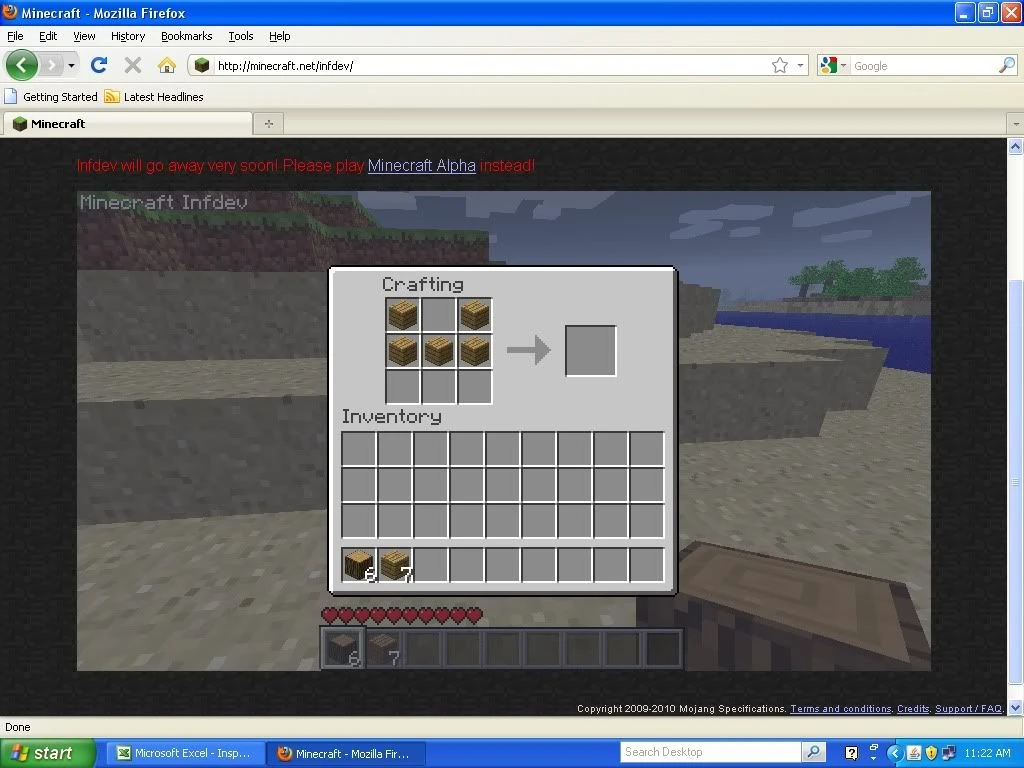Pick the plank in the top-left crafting slot

tap(402, 315)
